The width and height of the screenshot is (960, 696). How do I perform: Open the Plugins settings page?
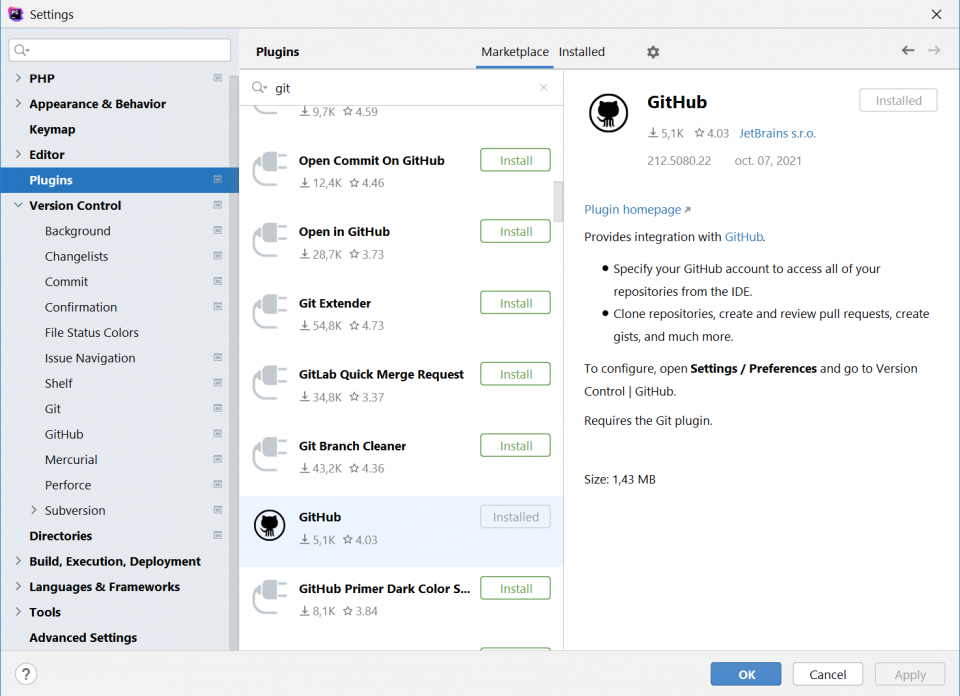point(119,180)
